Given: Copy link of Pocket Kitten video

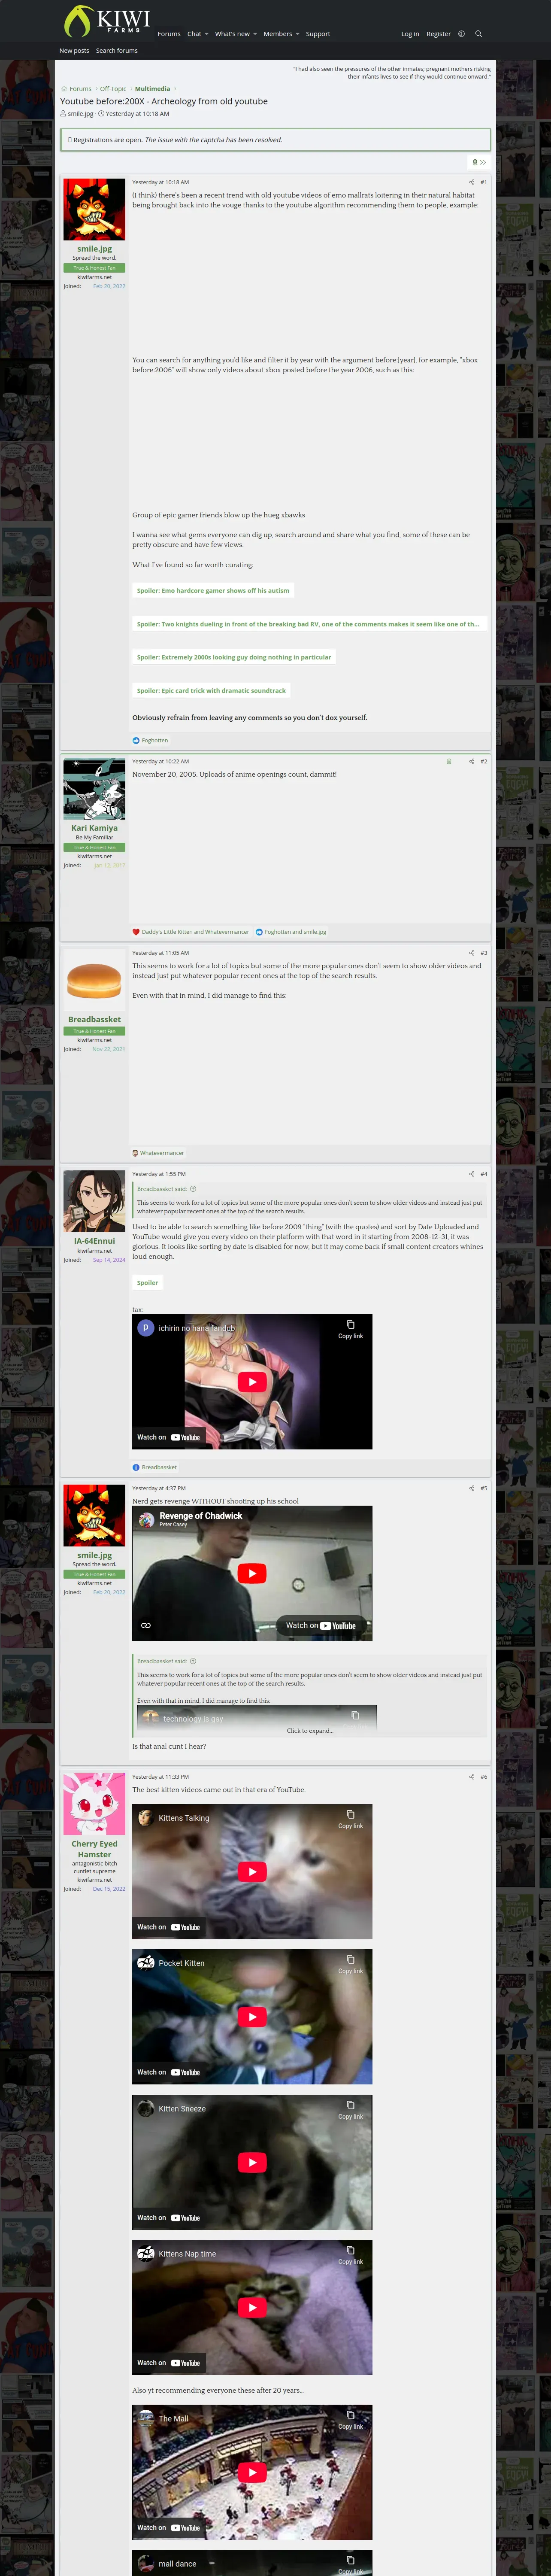Looking at the screenshot, I should (x=350, y=1965).
